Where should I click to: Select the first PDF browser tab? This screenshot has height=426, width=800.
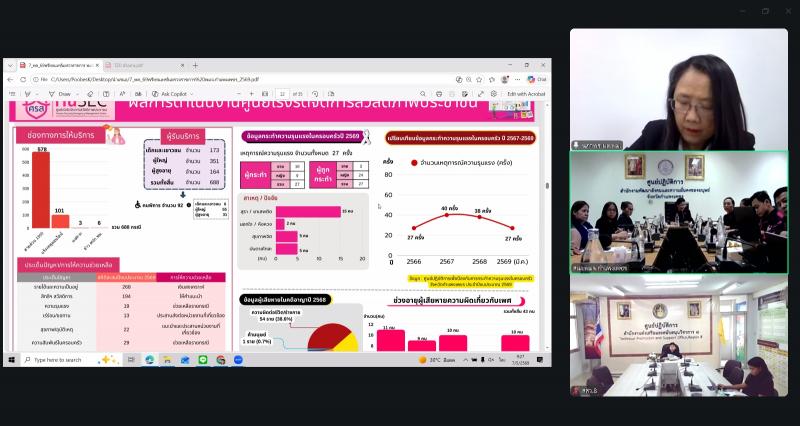click(x=59, y=65)
